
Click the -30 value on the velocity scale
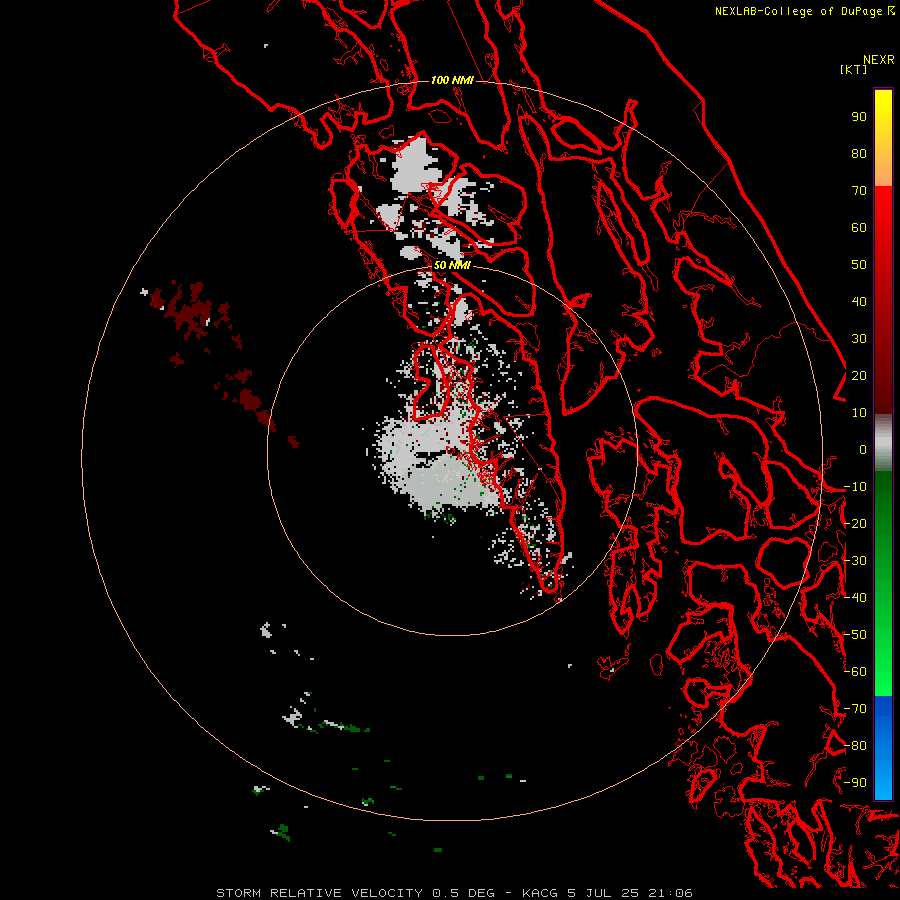point(855,561)
